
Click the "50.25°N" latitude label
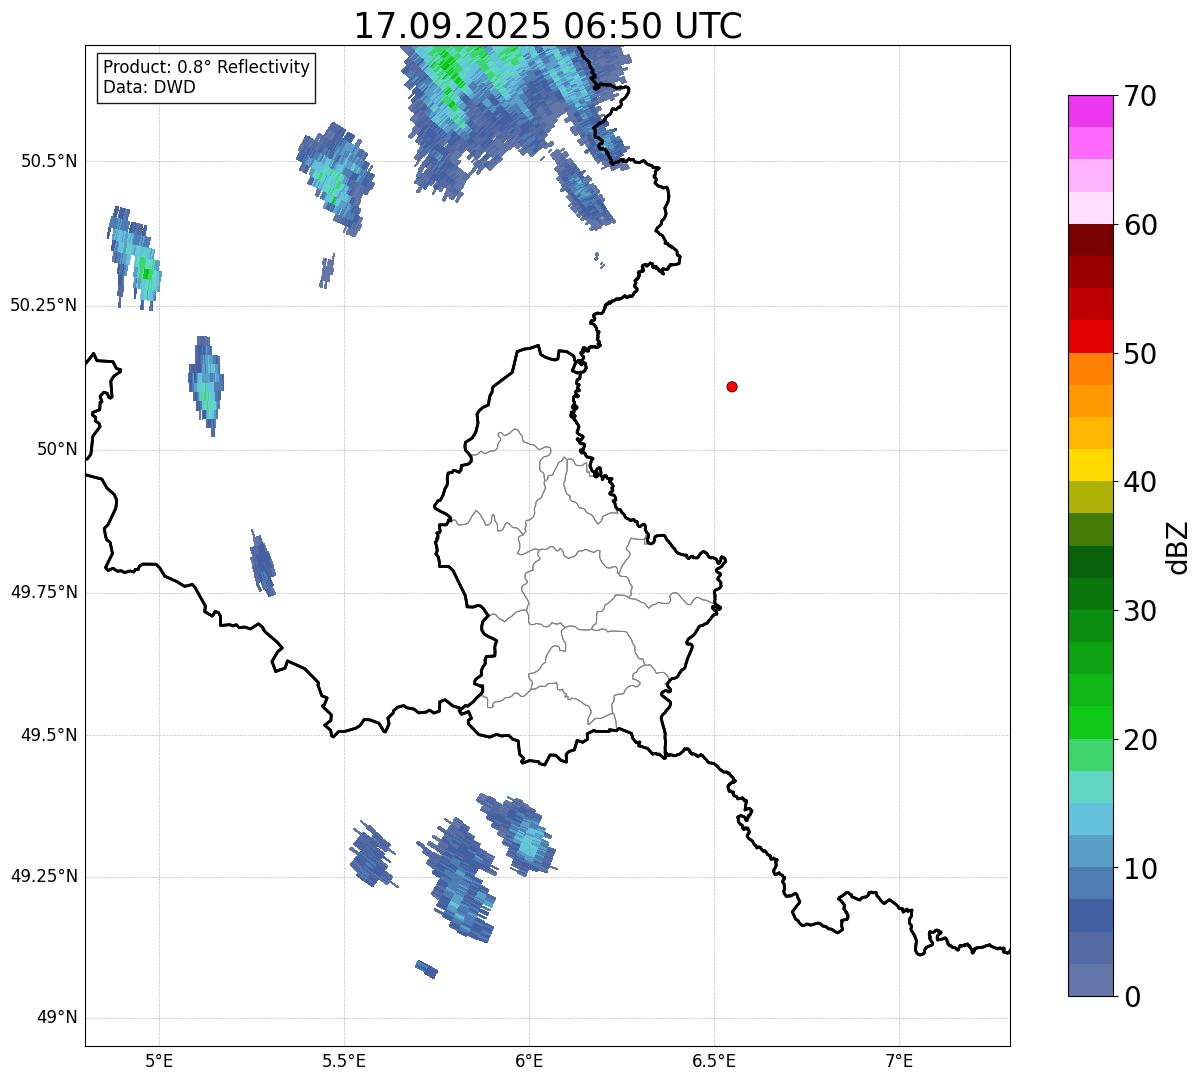tap(44, 305)
